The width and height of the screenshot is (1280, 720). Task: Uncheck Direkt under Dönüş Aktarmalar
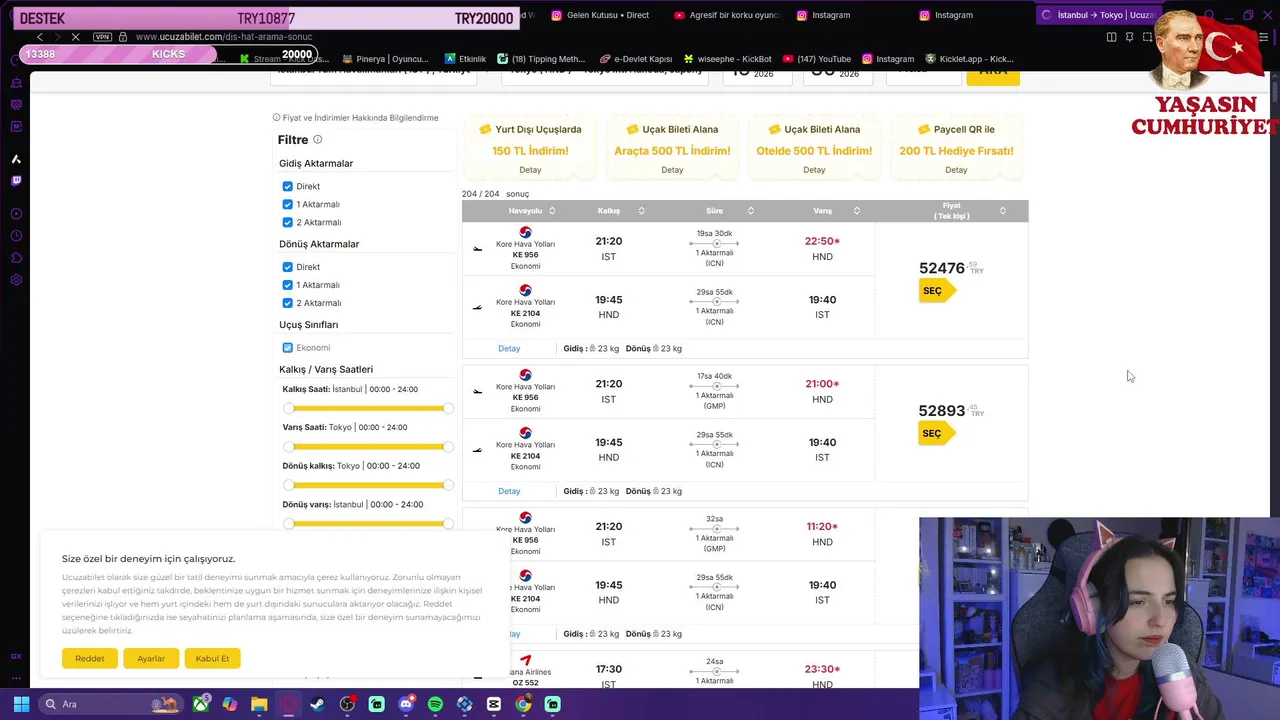tap(288, 267)
